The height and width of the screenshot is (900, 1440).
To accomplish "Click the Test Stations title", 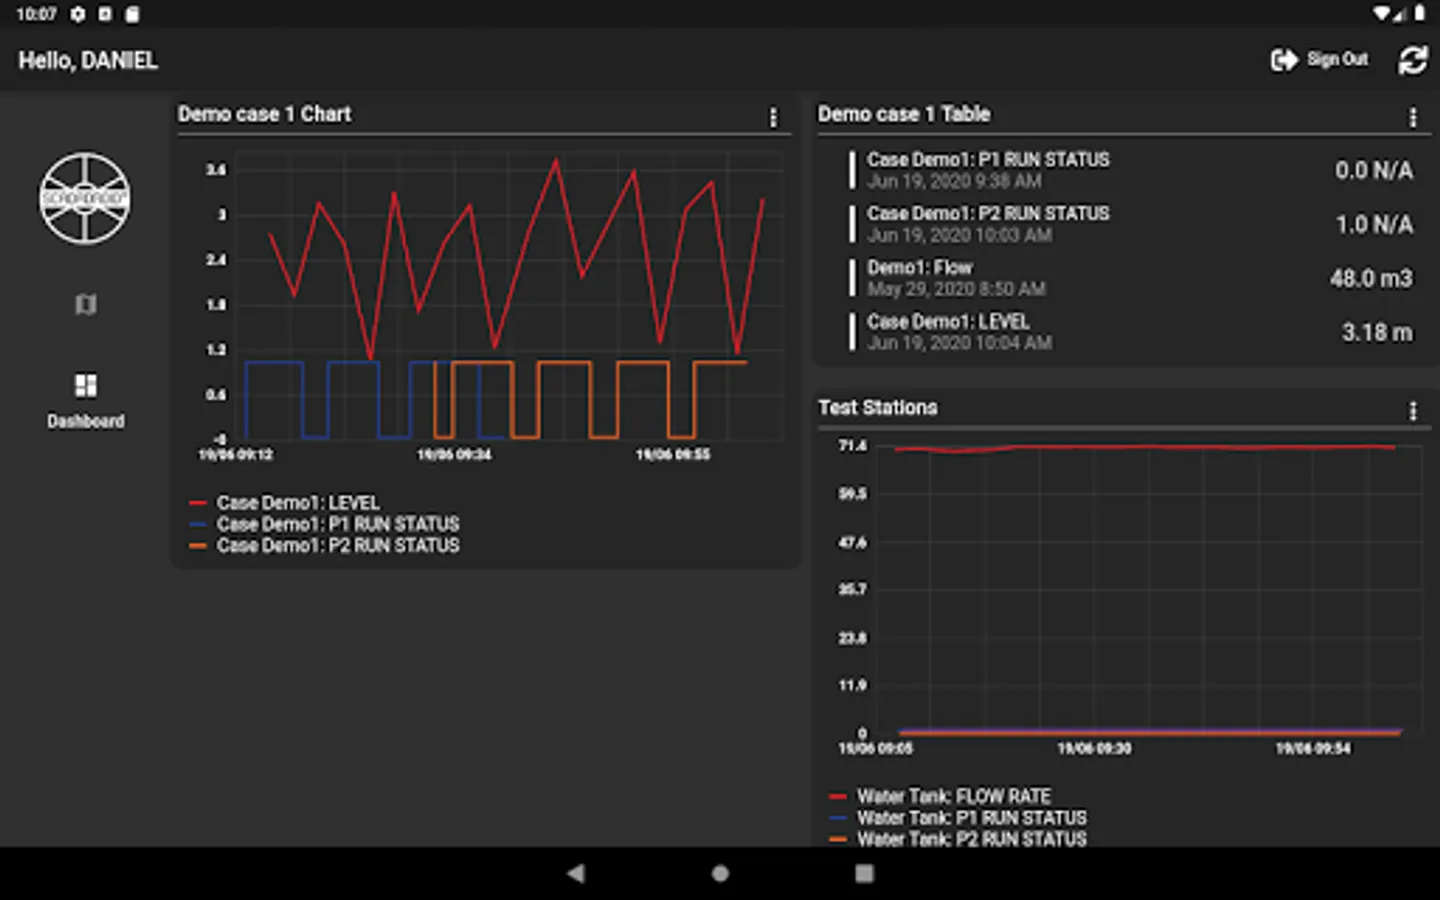I will (878, 408).
